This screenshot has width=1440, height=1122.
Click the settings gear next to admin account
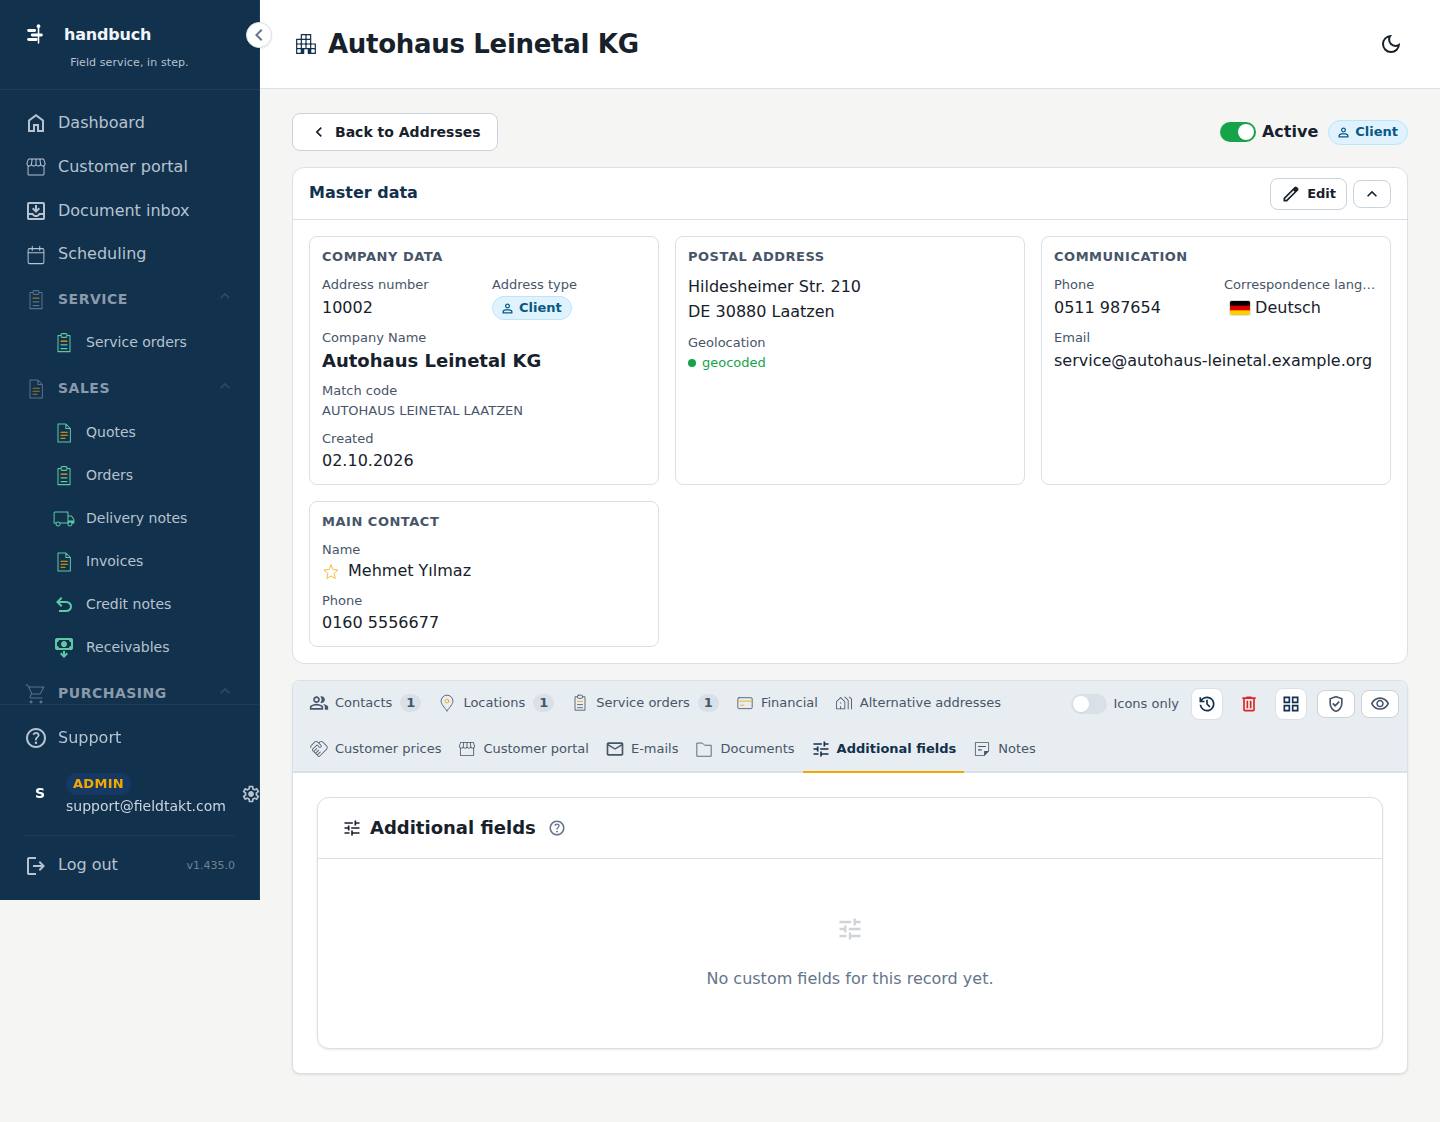coord(251,794)
